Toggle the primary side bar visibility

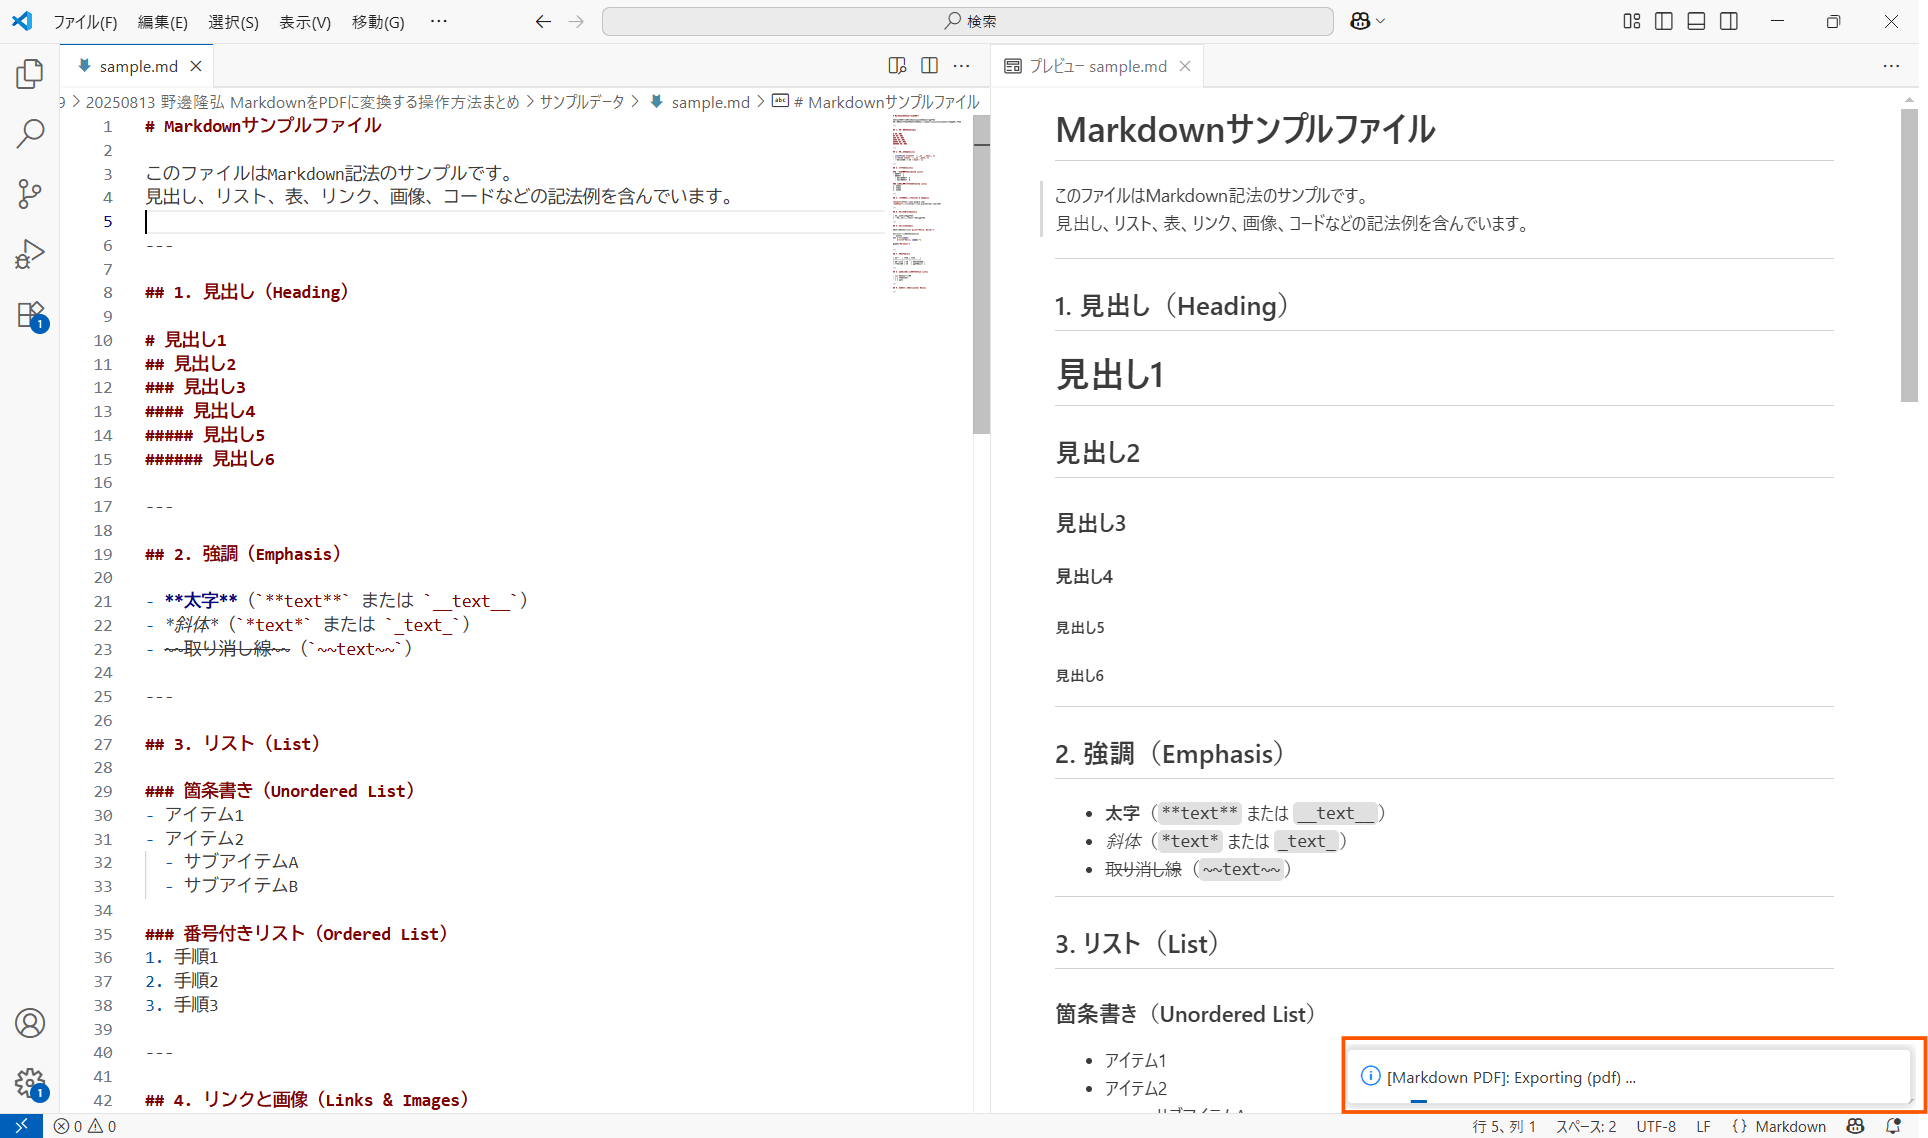(x=1663, y=20)
